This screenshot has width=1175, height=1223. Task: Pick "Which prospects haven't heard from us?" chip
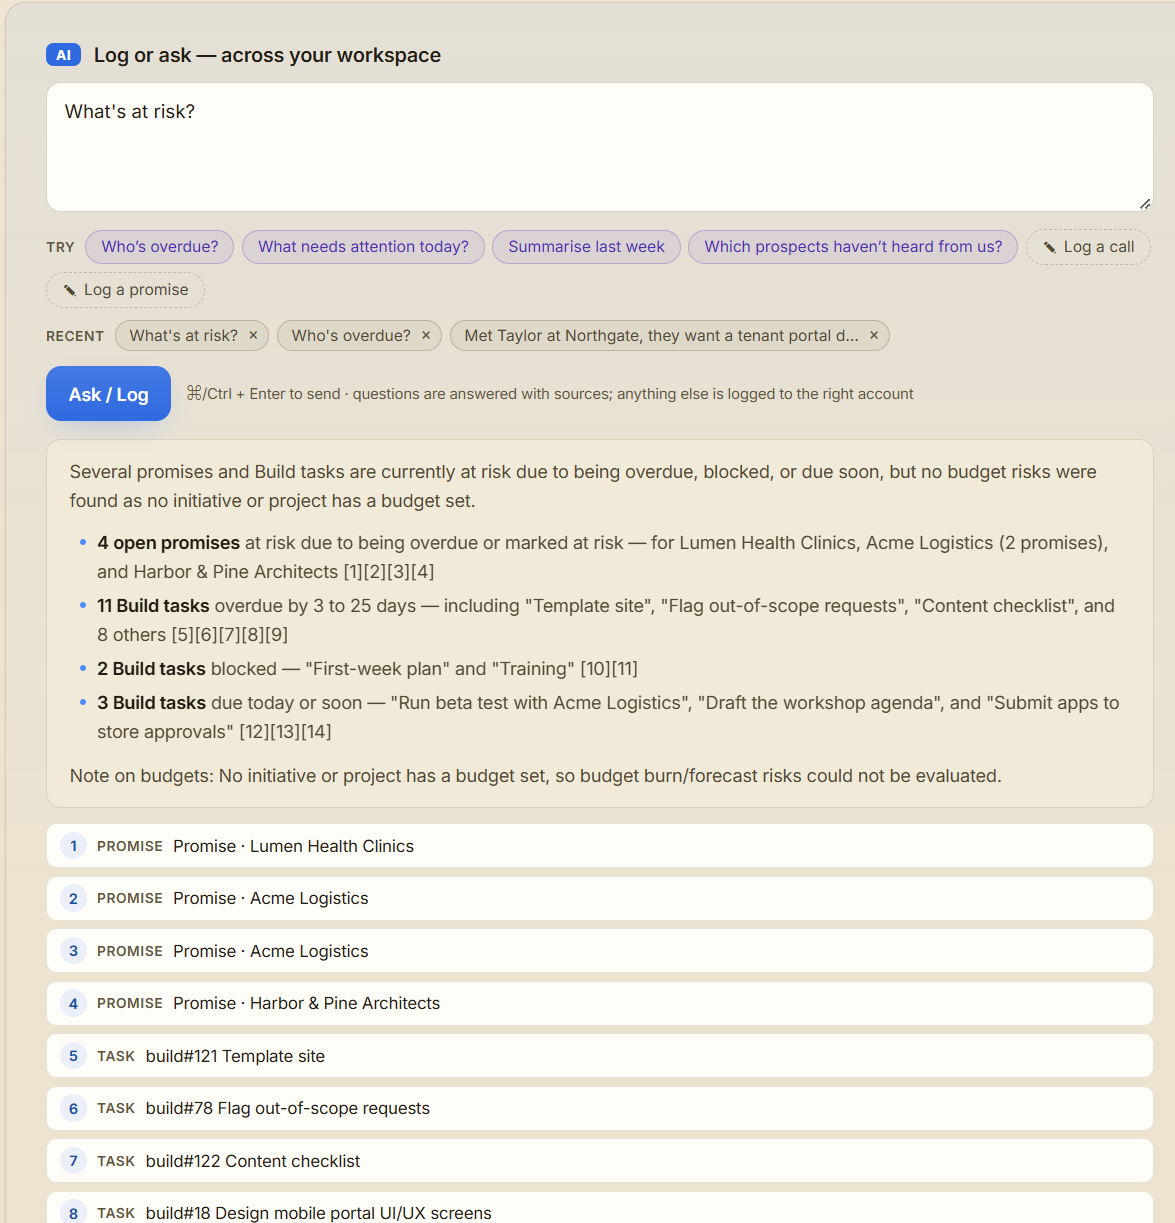[x=853, y=247]
